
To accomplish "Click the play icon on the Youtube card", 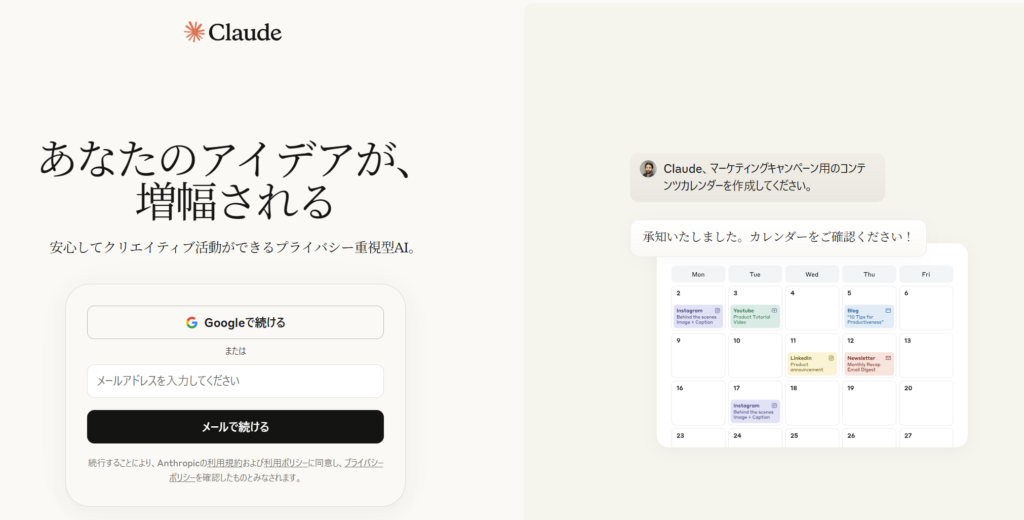I will click(774, 310).
